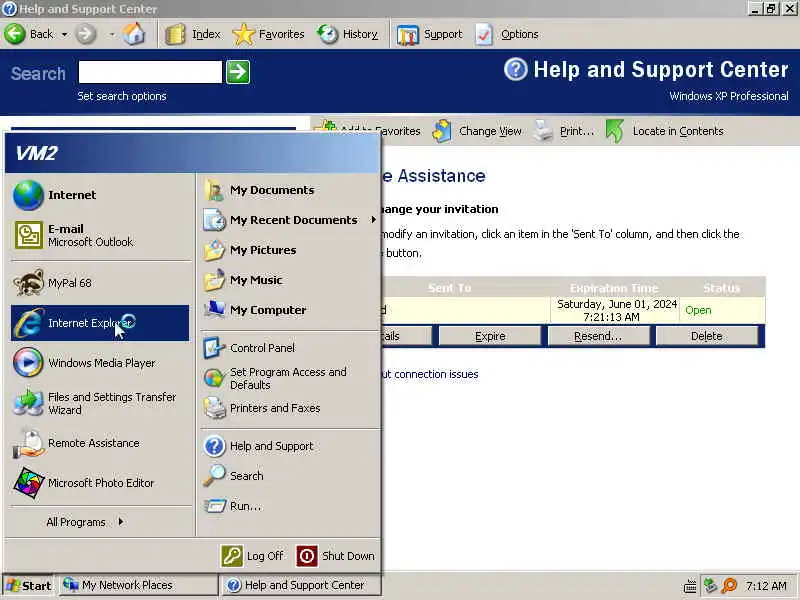
Task: Open My Documents
Action: click(x=290, y=190)
